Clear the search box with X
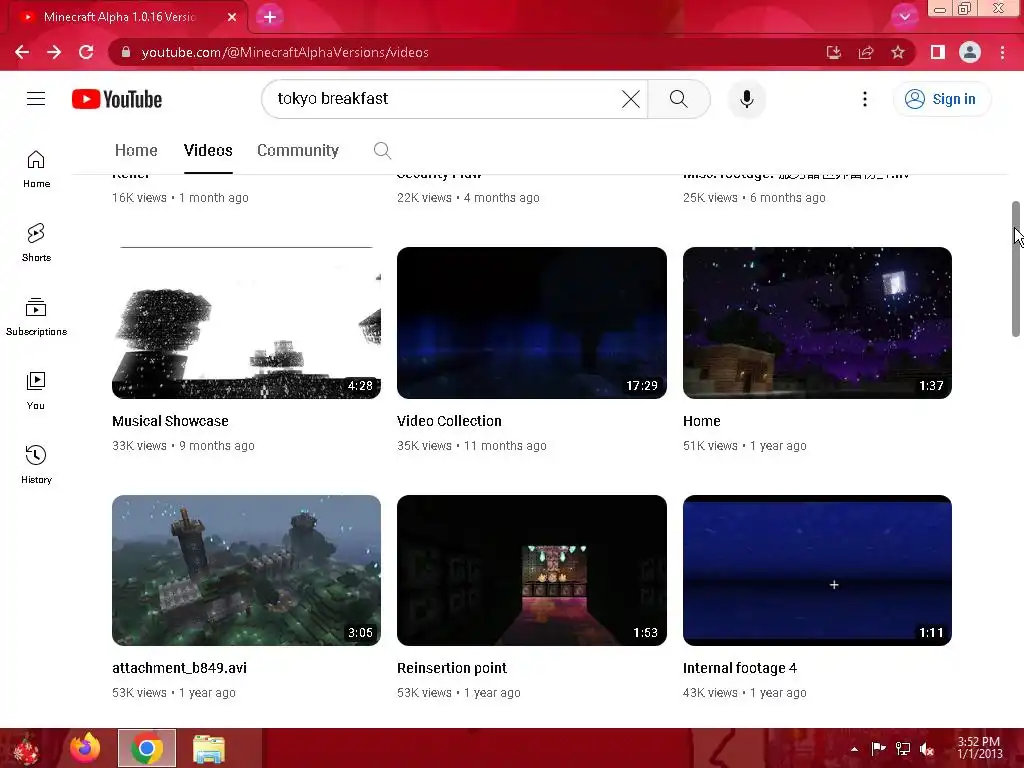1024x768 pixels. pyautogui.click(x=631, y=99)
